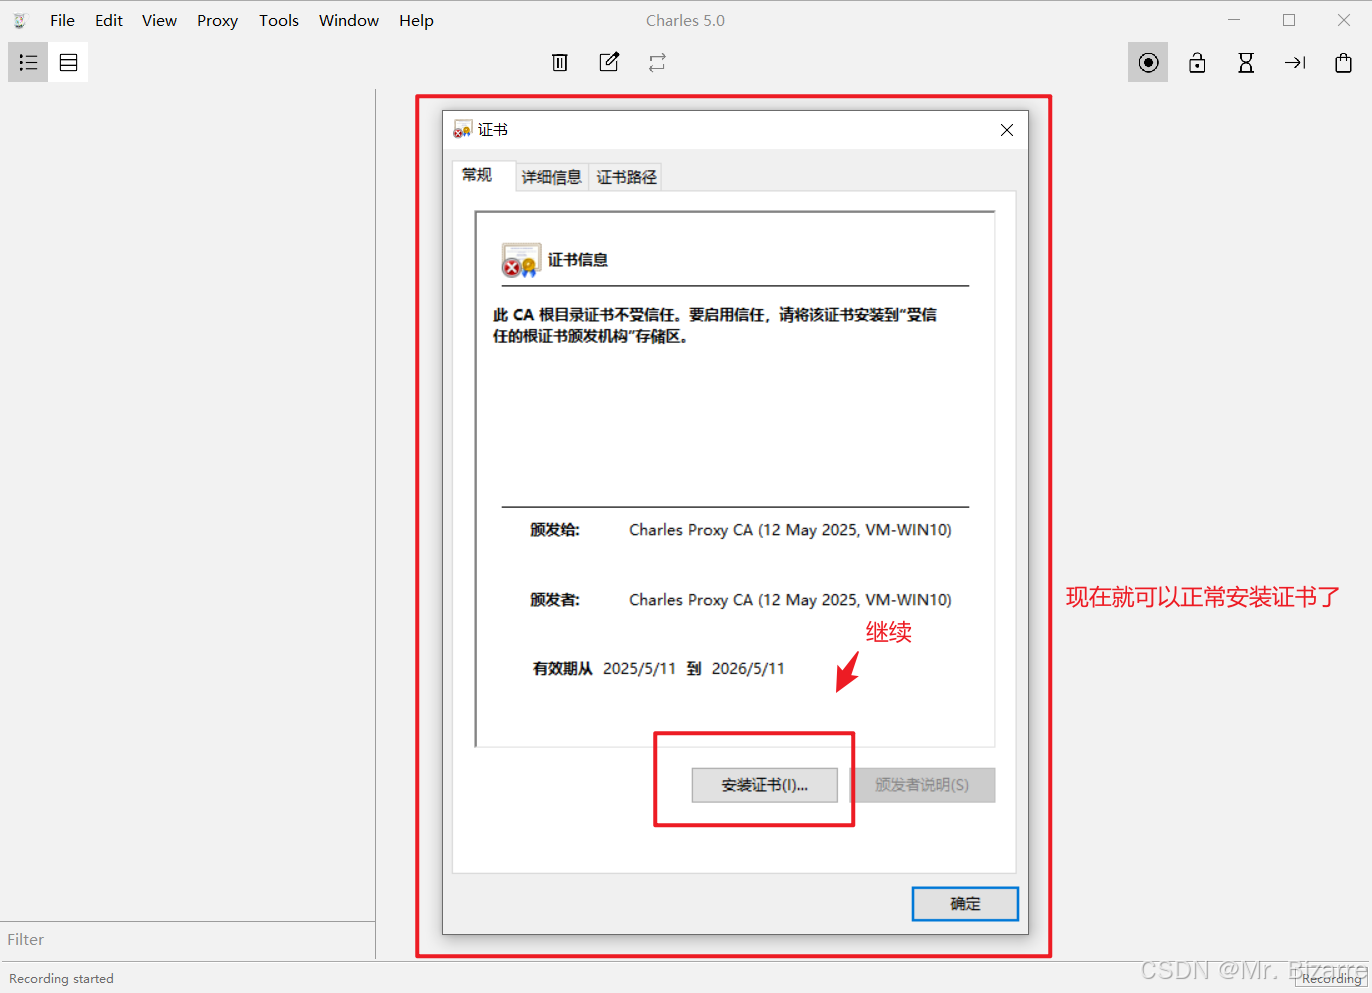
Task: Click the validity start date 2025/5/11
Action: click(x=639, y=668)
